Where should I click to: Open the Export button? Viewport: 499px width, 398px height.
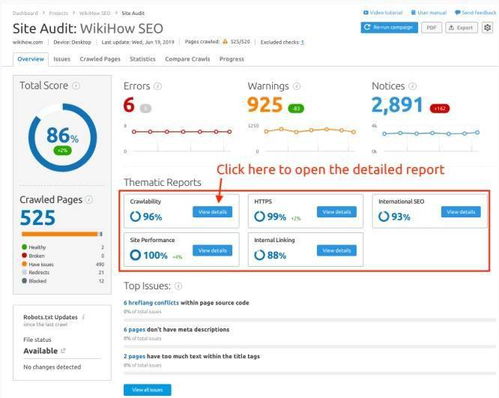coord(461,27)
